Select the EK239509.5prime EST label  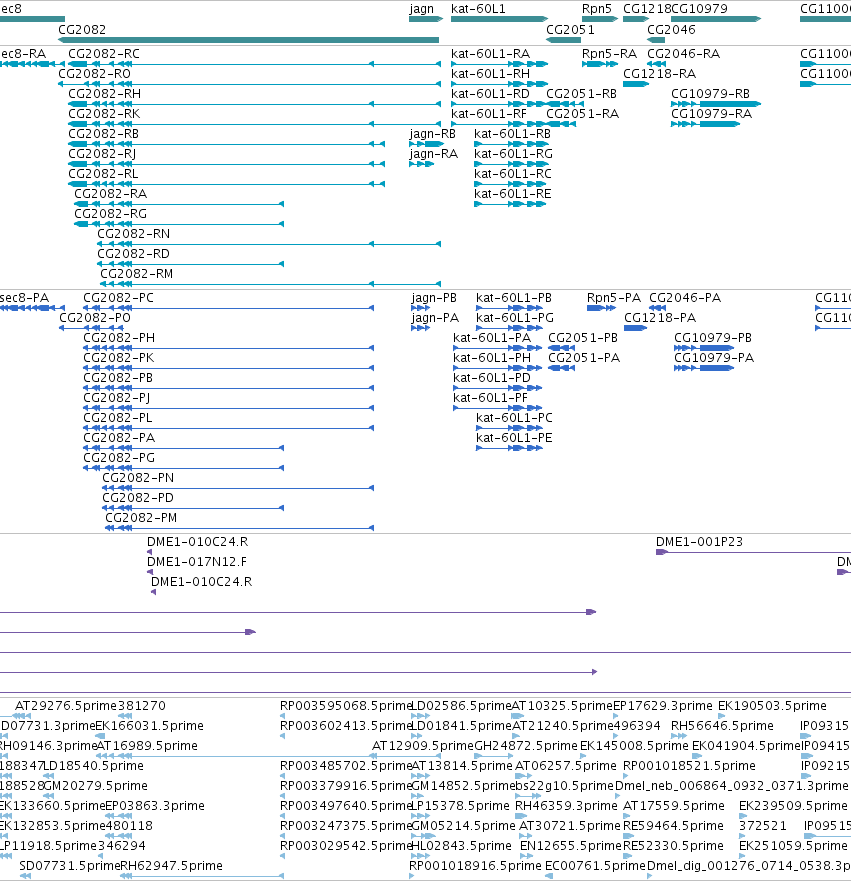[x=793, y=806]
